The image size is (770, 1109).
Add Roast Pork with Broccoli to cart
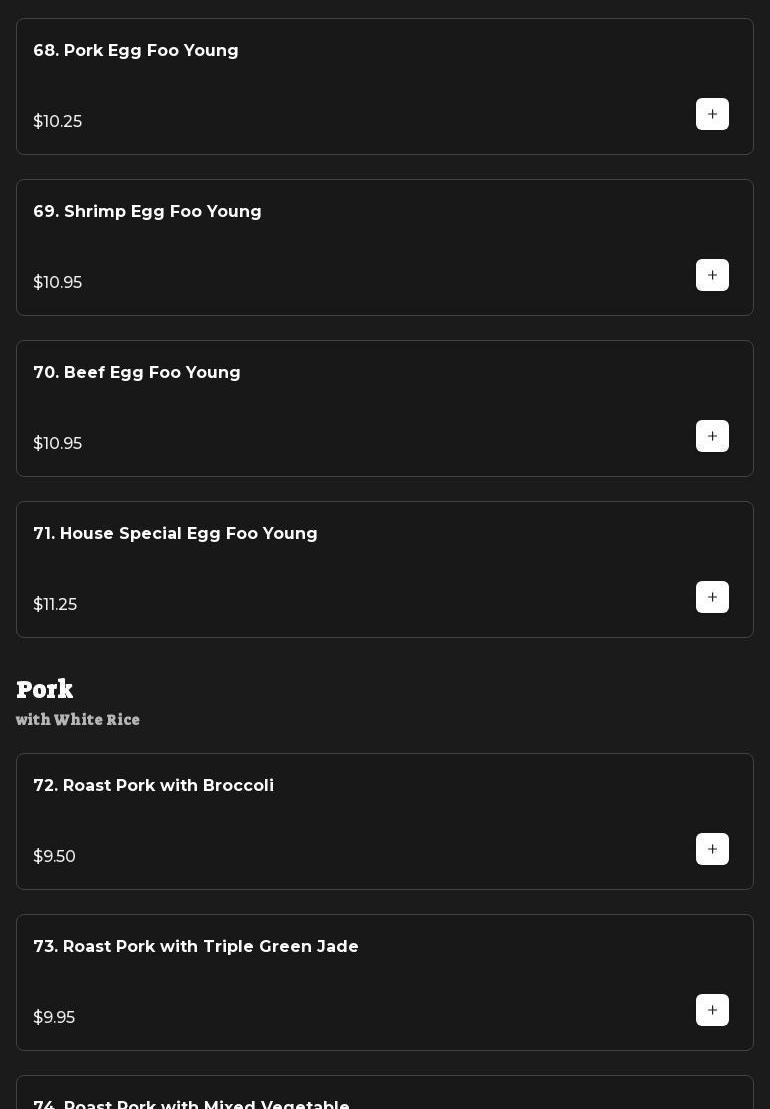[712, 849]
